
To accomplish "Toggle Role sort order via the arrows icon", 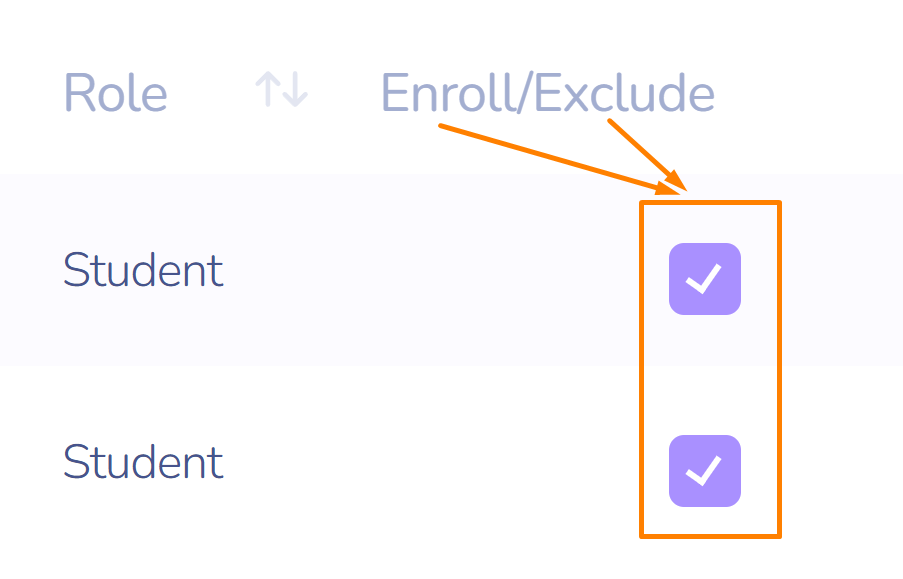I will (x=281, y=90).
